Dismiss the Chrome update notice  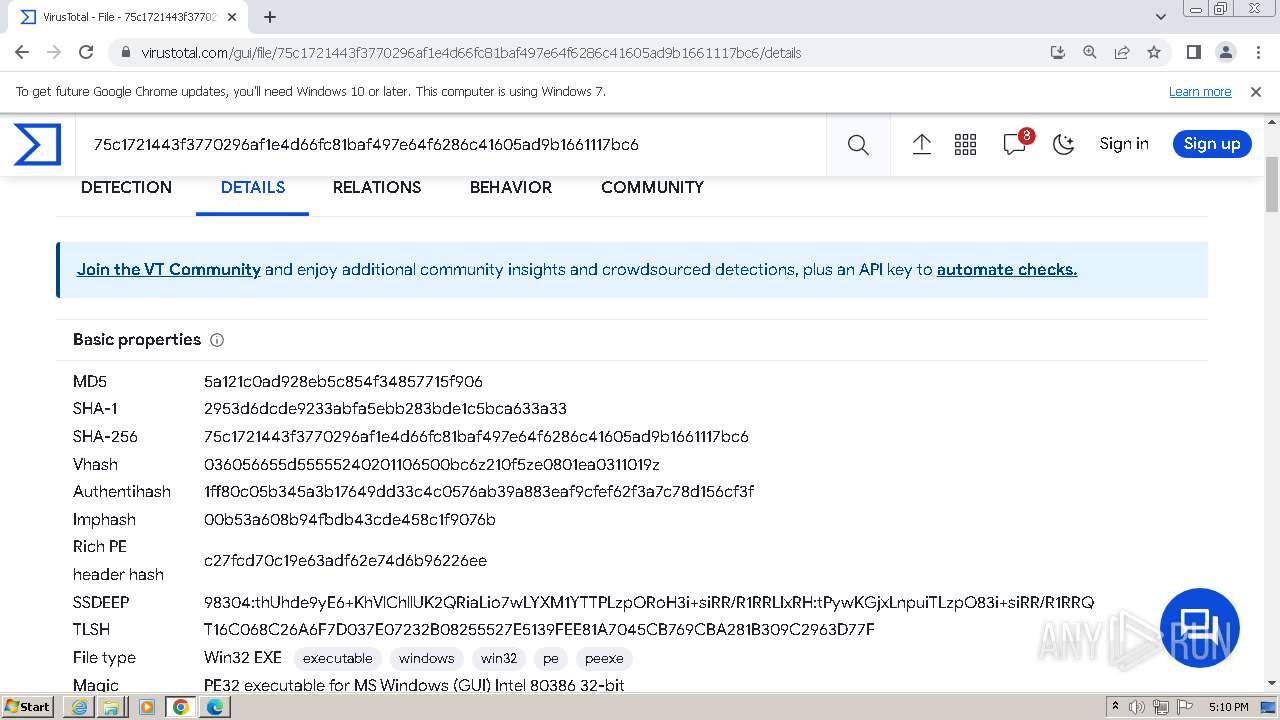pos(1256,92)
